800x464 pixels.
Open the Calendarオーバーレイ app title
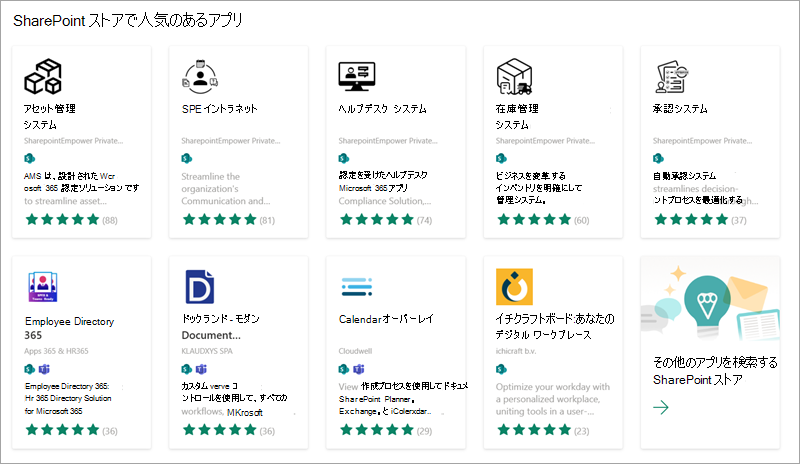click(x=386, y=319)
